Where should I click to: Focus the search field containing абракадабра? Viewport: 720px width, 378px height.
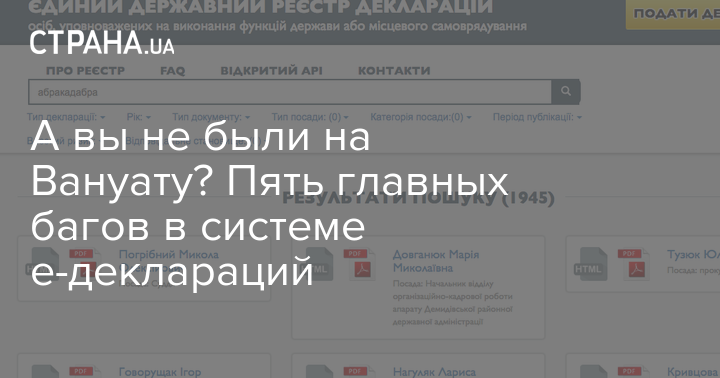coord(290,92)
